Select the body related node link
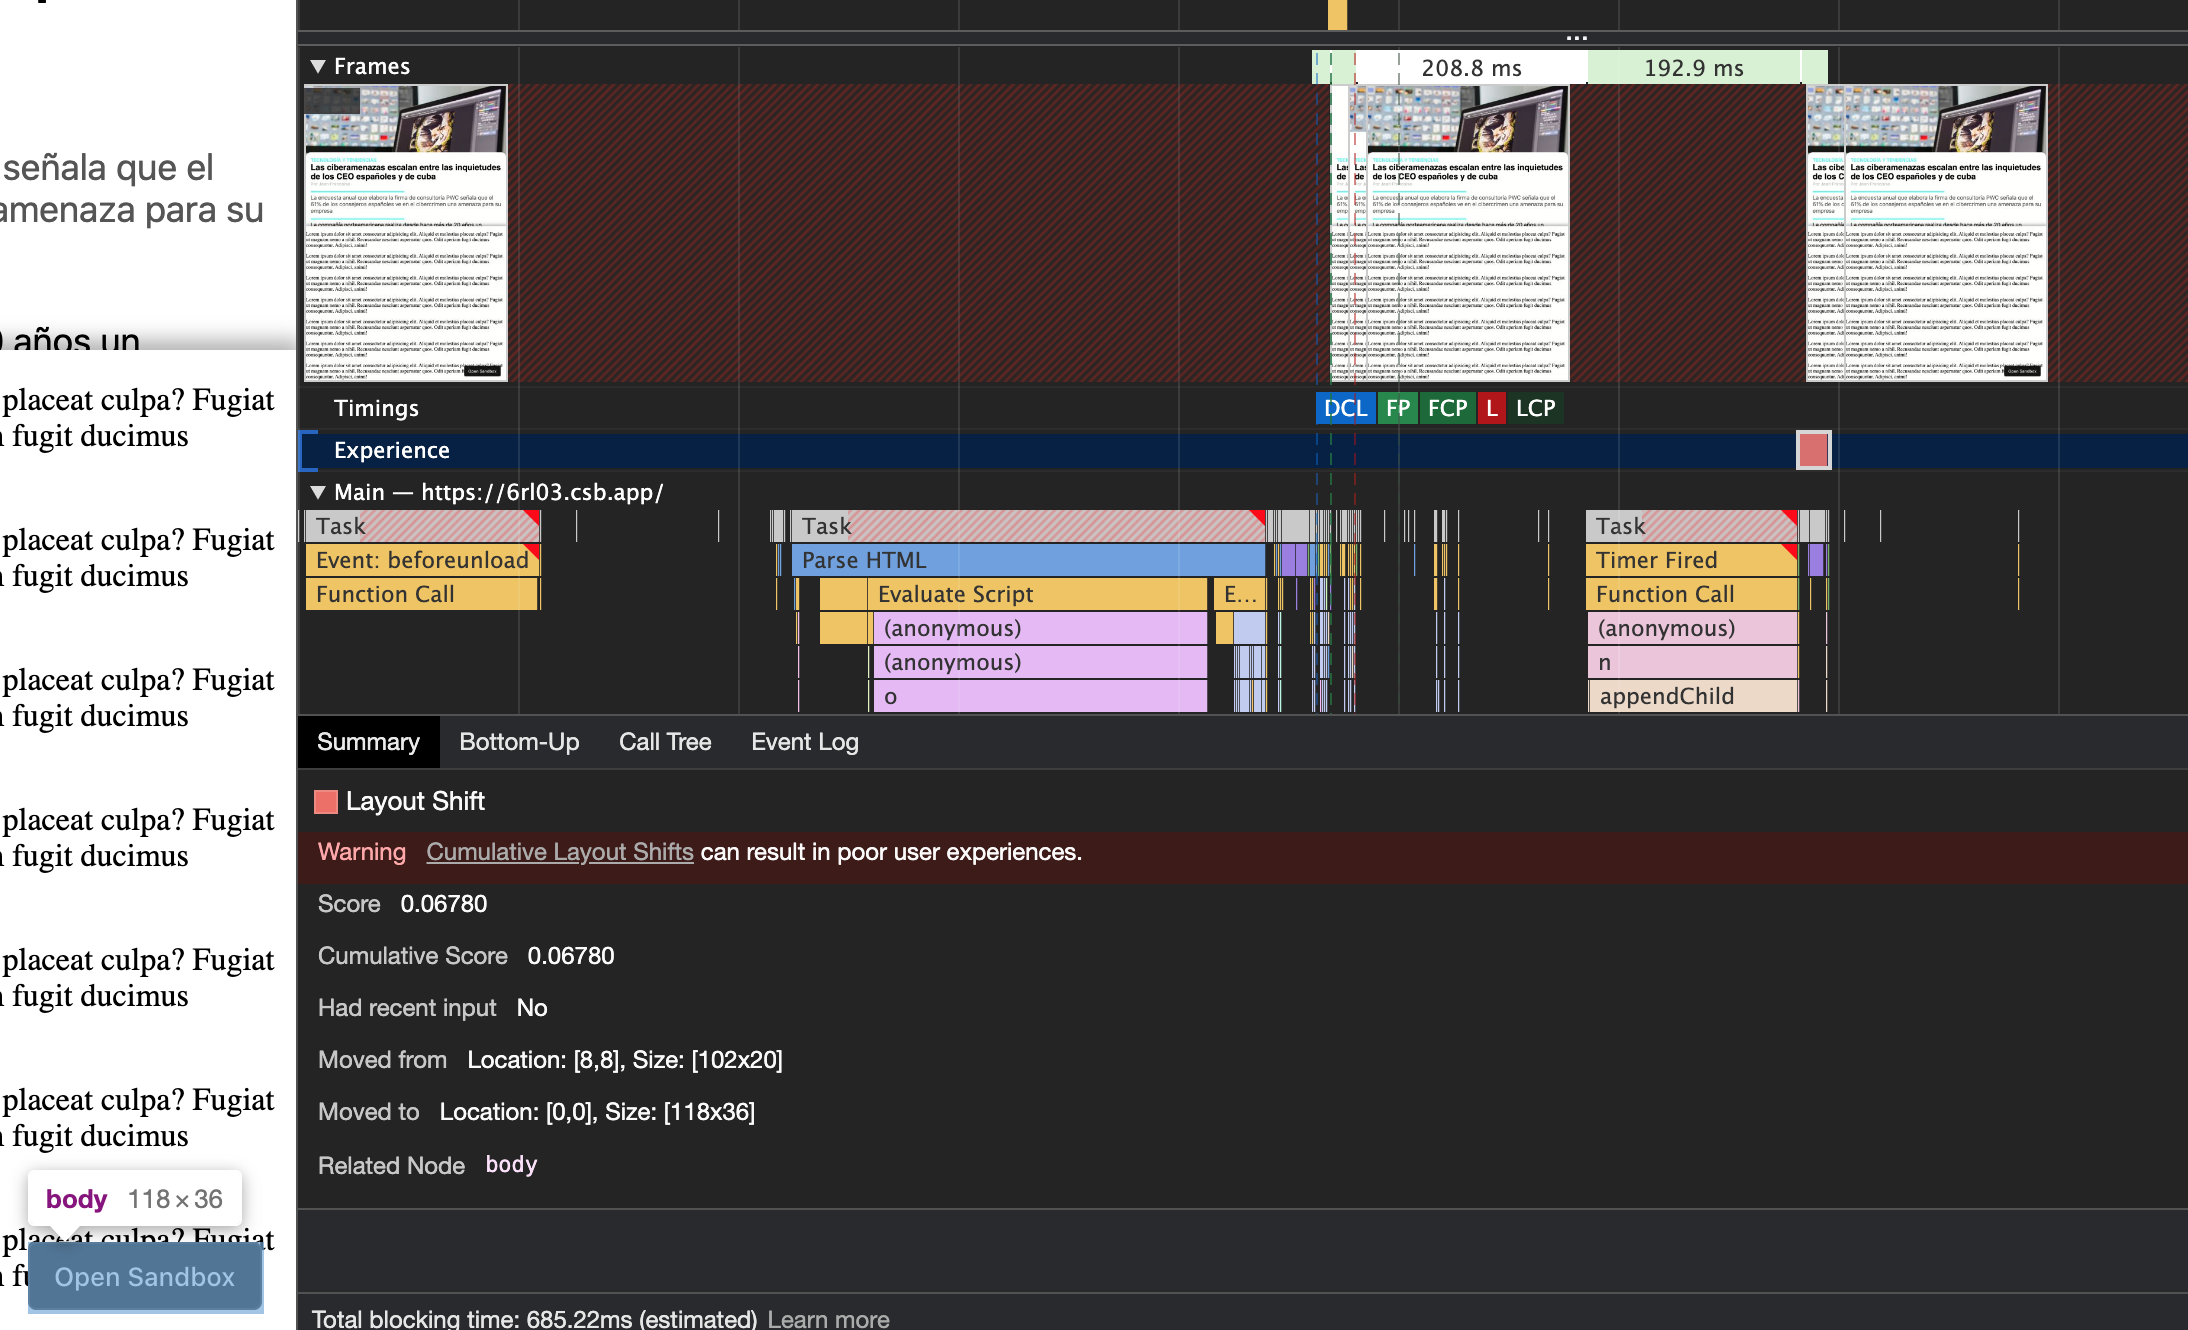 [x=511, y=1164]
